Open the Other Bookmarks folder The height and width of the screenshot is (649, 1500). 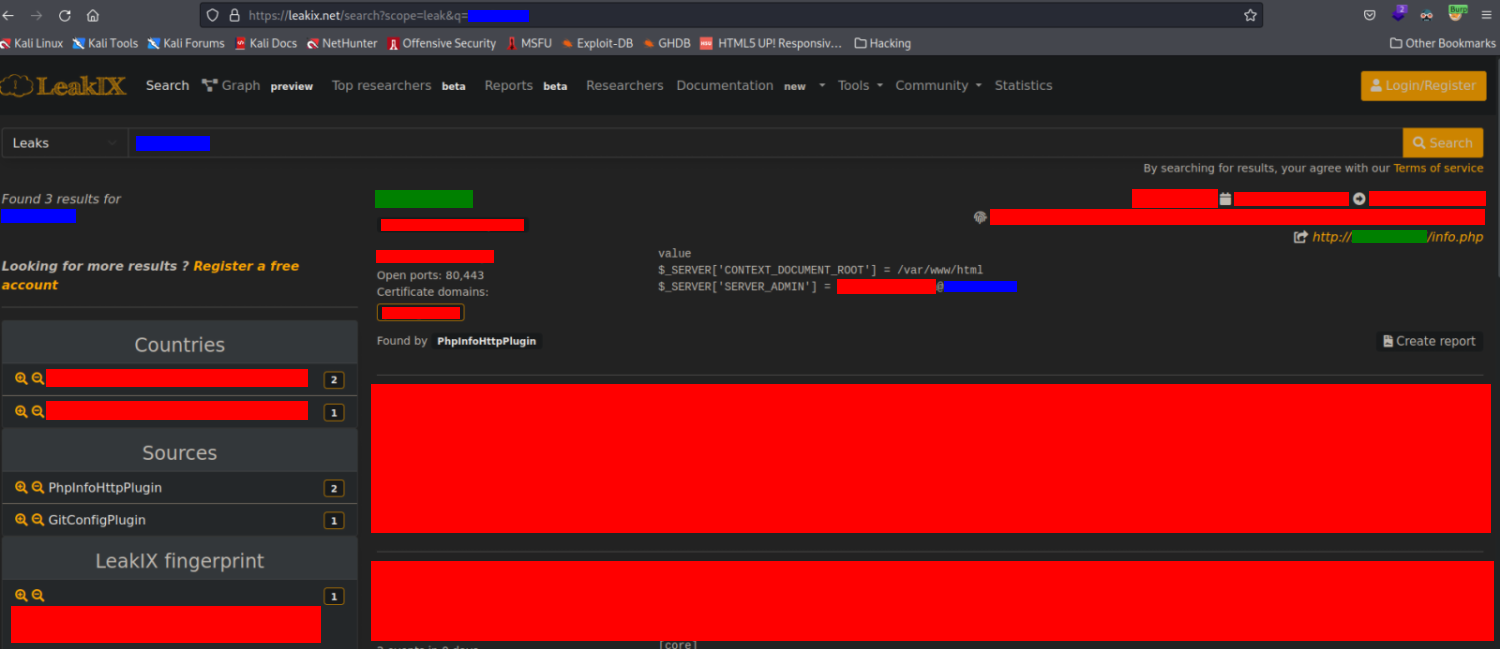coord(1443,43)
